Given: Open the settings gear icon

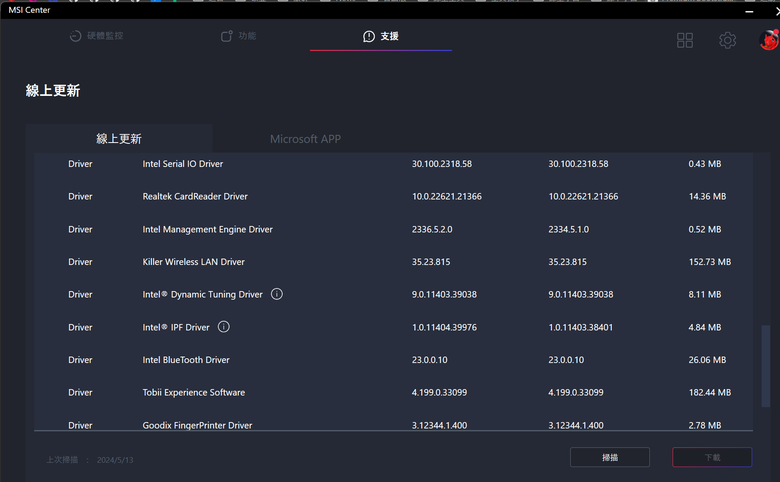Looking at the screenshot, I should [x=727, y=40].
